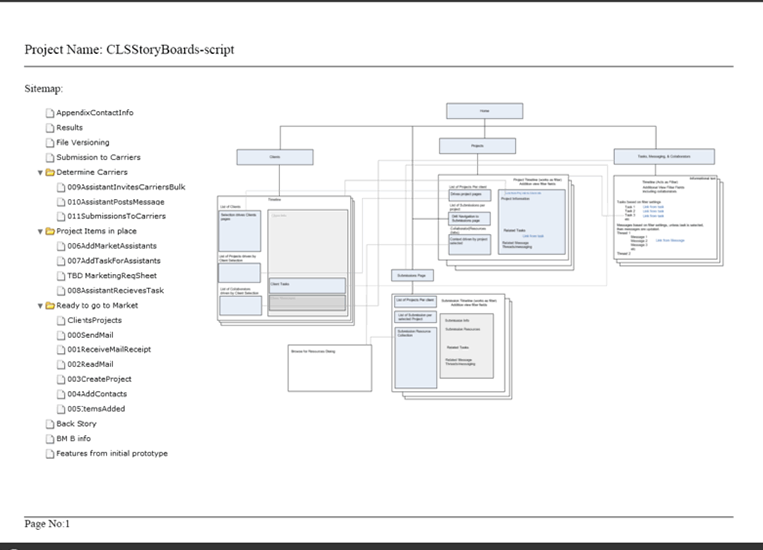This screenshot has width=763, height=550.
Task: Select 003CreateProject in the sitemap tree
Action: (x=99, y=379)
